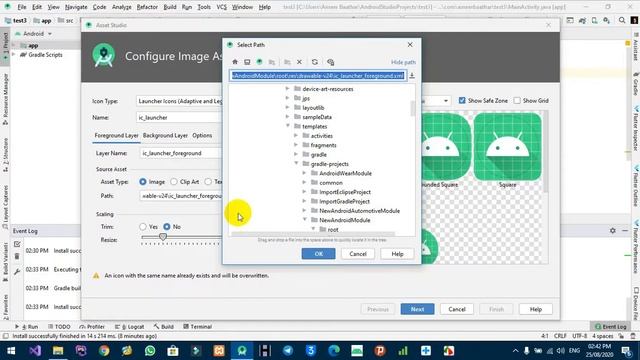640x360 pixels.
Task: Click the IDE search magnifier icon
Action: point(622,20)
